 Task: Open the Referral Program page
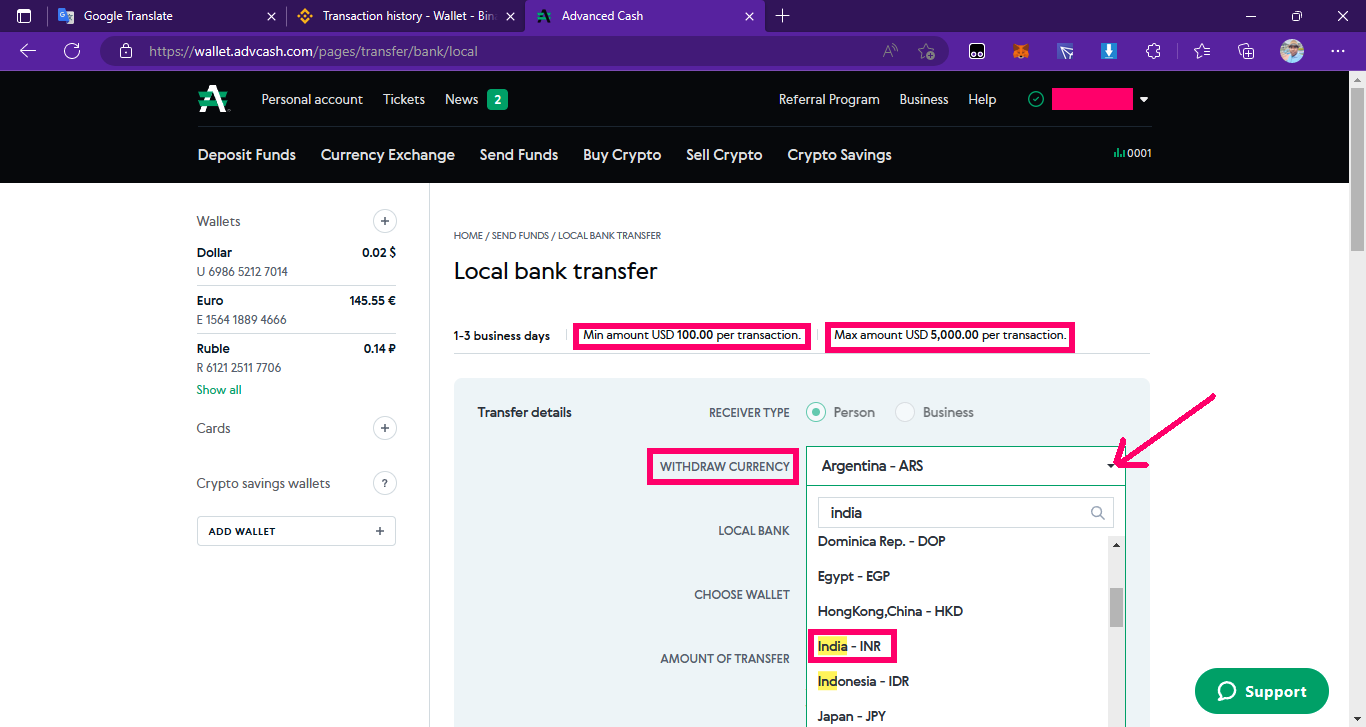pos(829,99)
